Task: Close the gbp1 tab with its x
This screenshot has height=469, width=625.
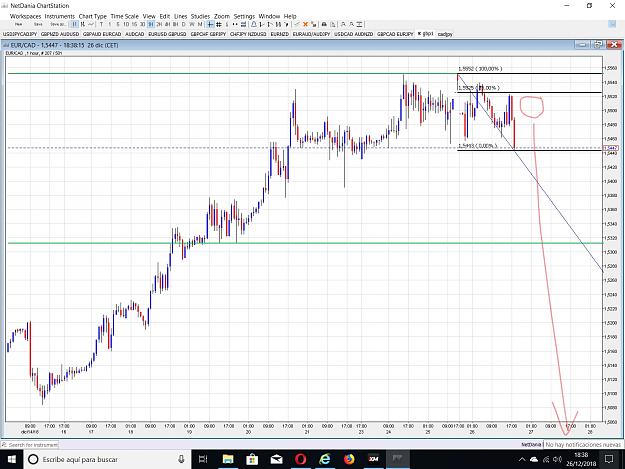Action: [419, 33]
